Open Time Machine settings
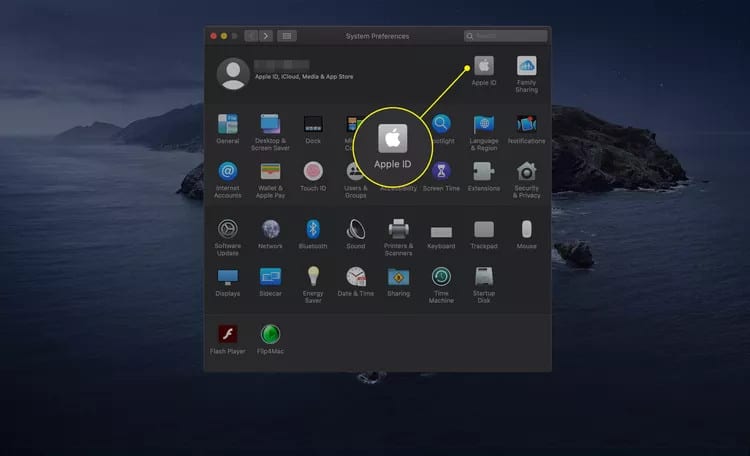750x456 pixels. coord(441,277)
